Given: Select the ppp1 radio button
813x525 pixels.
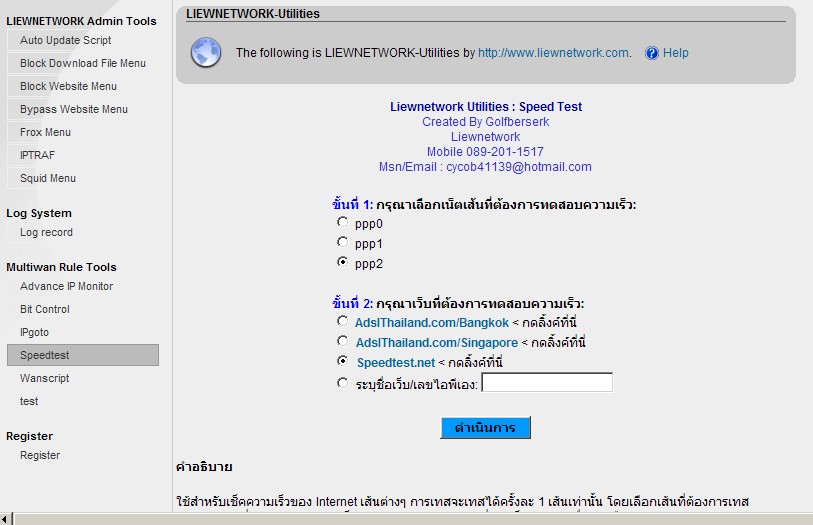Looking at the screenshot, I should 342,242.
